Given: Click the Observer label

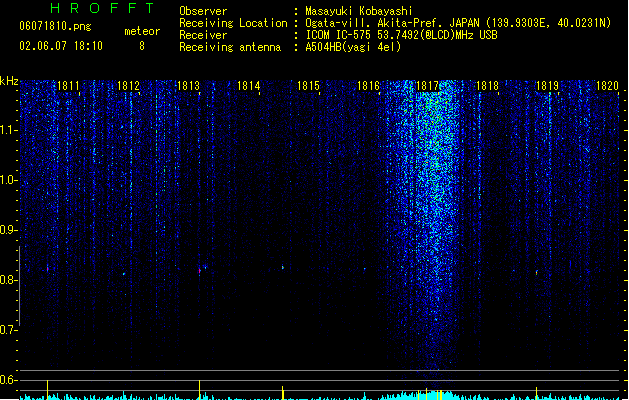Looking at the screenshot, I should (203, 11).
